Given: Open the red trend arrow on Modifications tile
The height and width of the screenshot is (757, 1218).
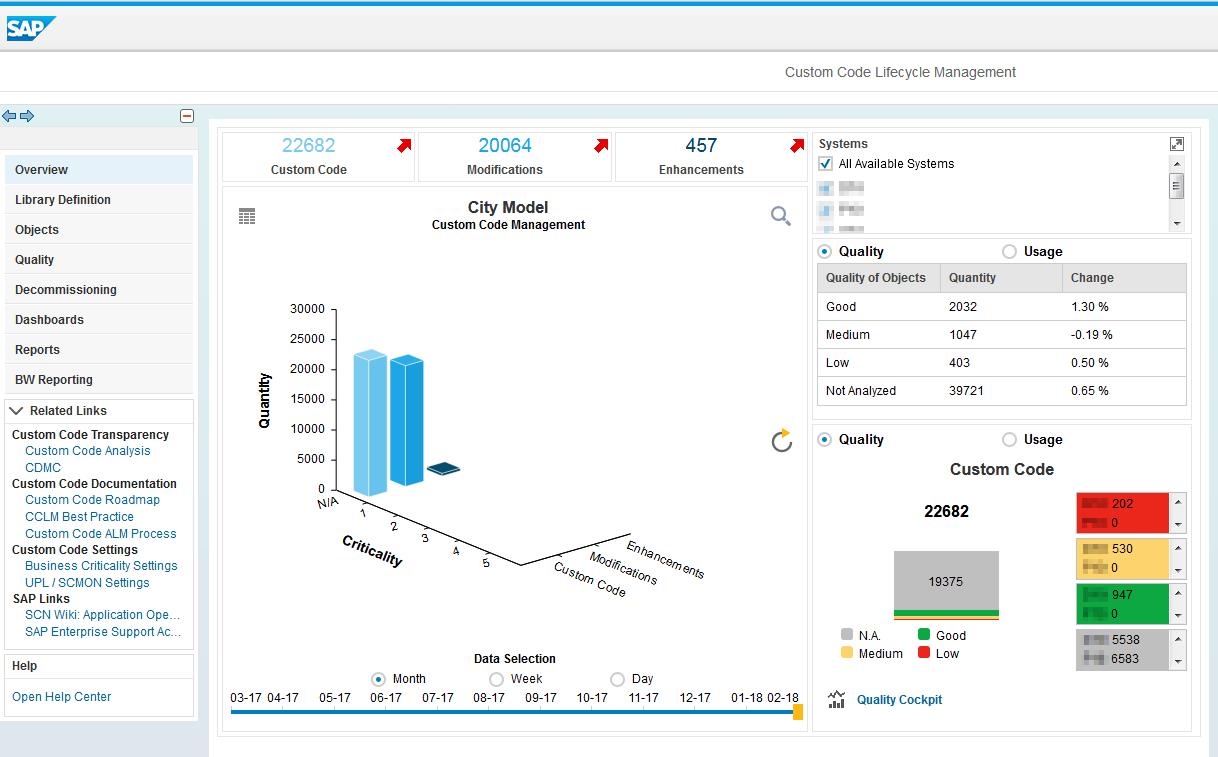Looking at the screenshot, I should click(x=601, y=146).
